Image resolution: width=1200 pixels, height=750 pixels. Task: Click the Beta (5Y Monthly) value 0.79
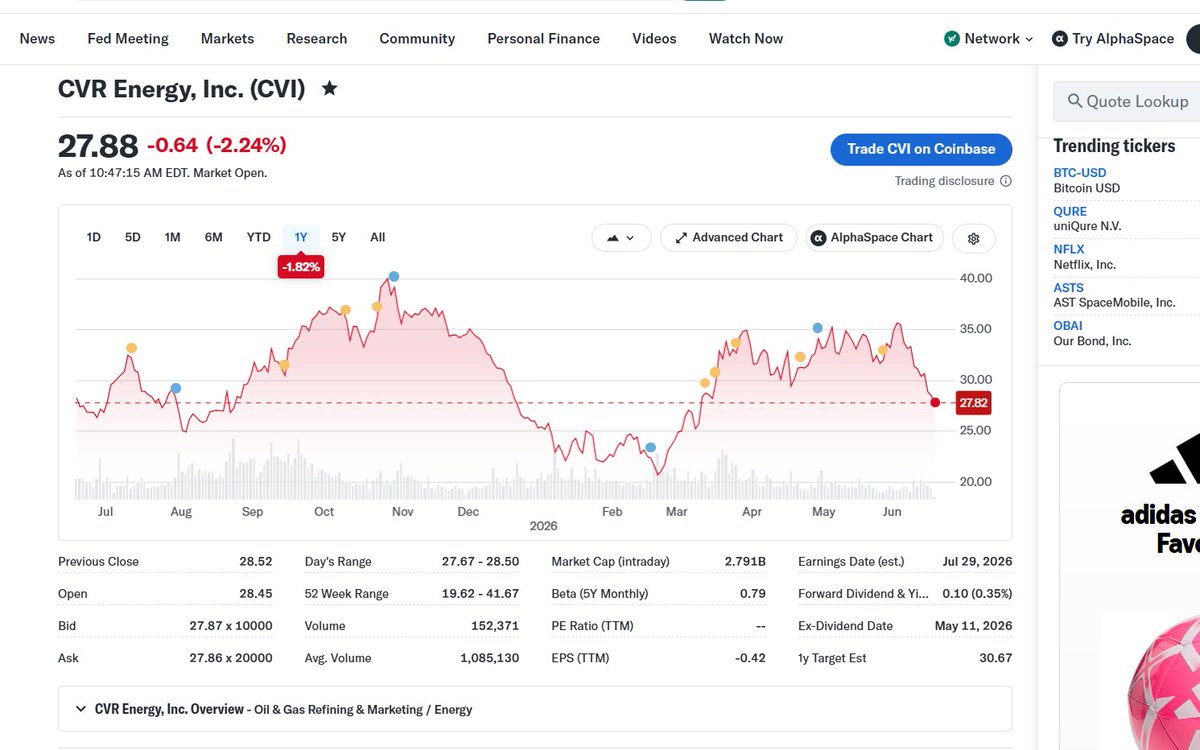[x=753, y=594]
